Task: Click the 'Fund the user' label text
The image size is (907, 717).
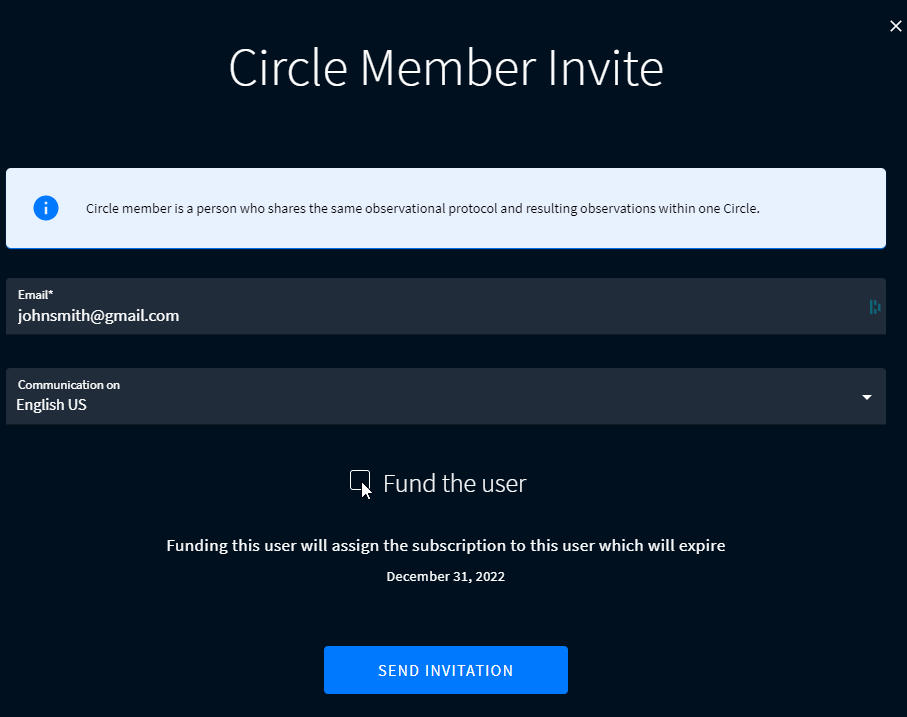Action: click(455, 483)
